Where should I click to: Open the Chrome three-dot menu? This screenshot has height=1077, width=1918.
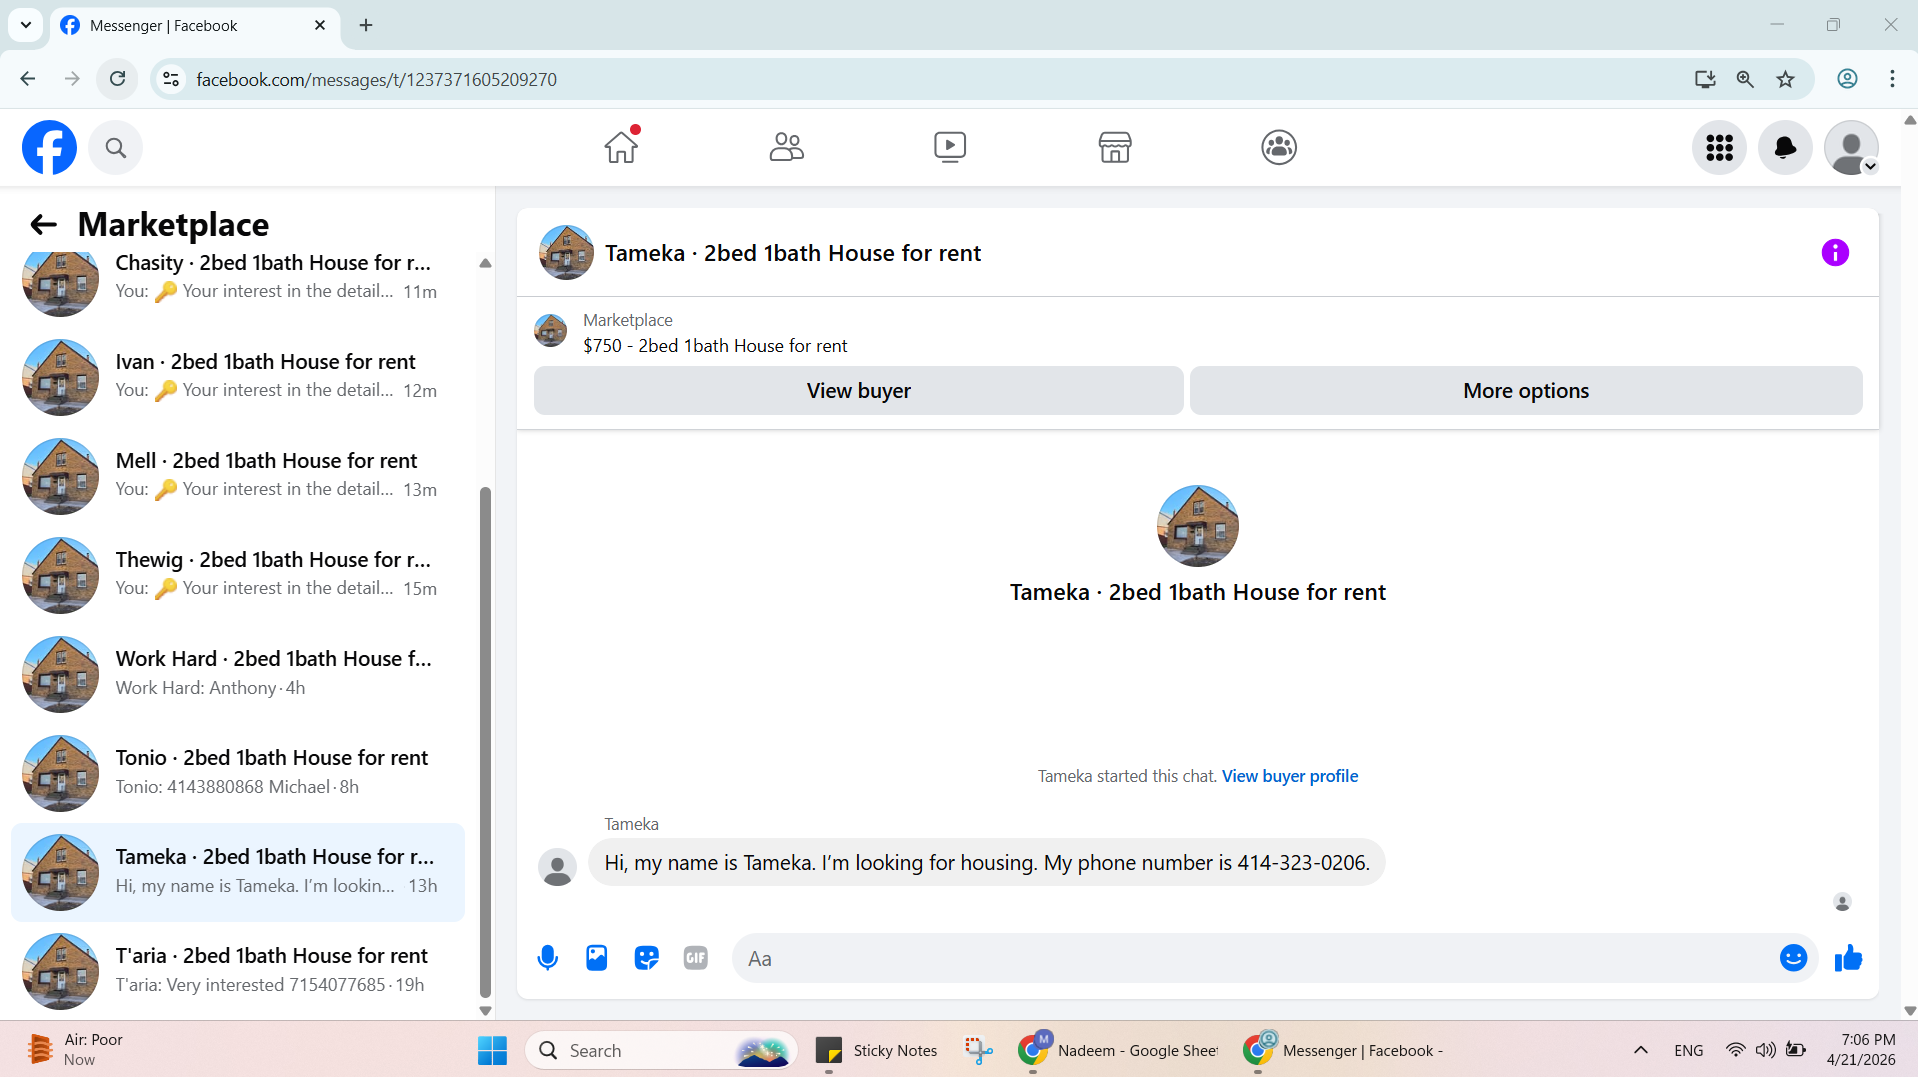1892,79
